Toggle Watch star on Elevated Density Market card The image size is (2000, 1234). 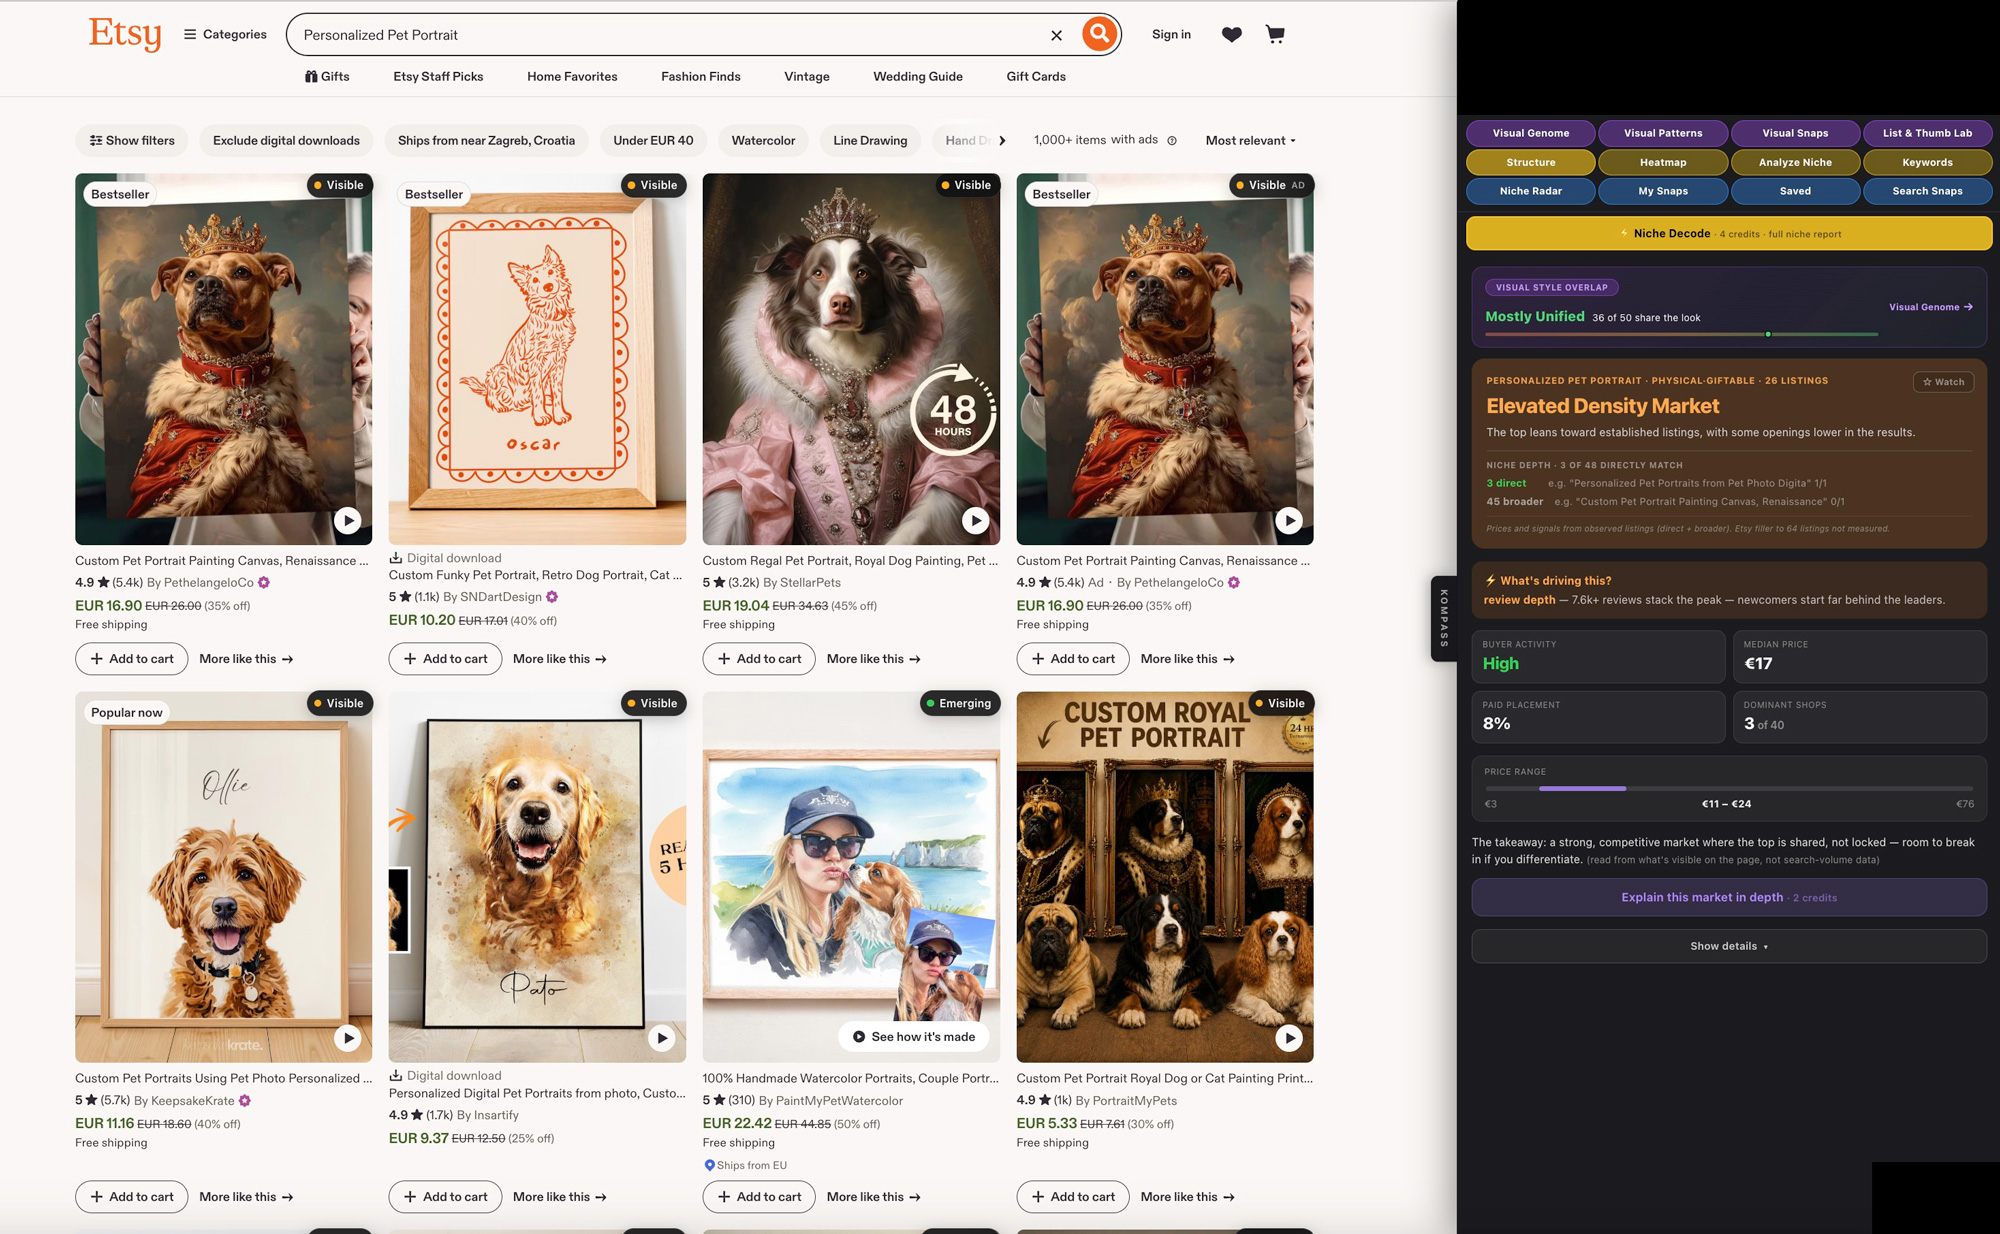(x=1943, y=381)
